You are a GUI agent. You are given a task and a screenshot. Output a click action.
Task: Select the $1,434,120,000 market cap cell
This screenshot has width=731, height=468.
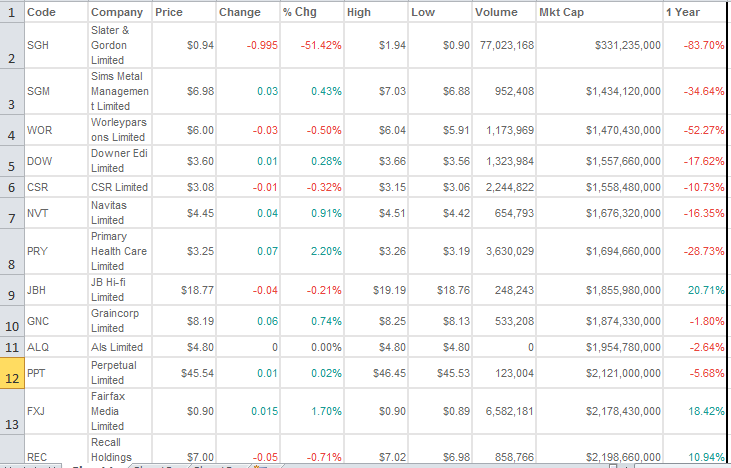coord(599,91)
